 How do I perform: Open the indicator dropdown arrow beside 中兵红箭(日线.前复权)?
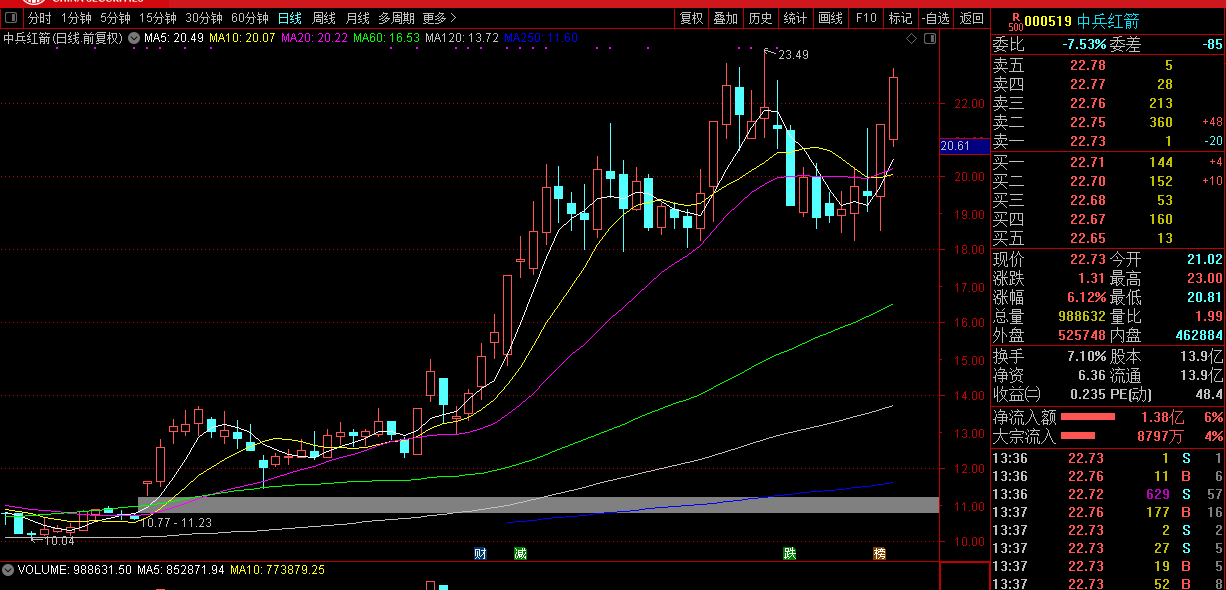point(134,38)
